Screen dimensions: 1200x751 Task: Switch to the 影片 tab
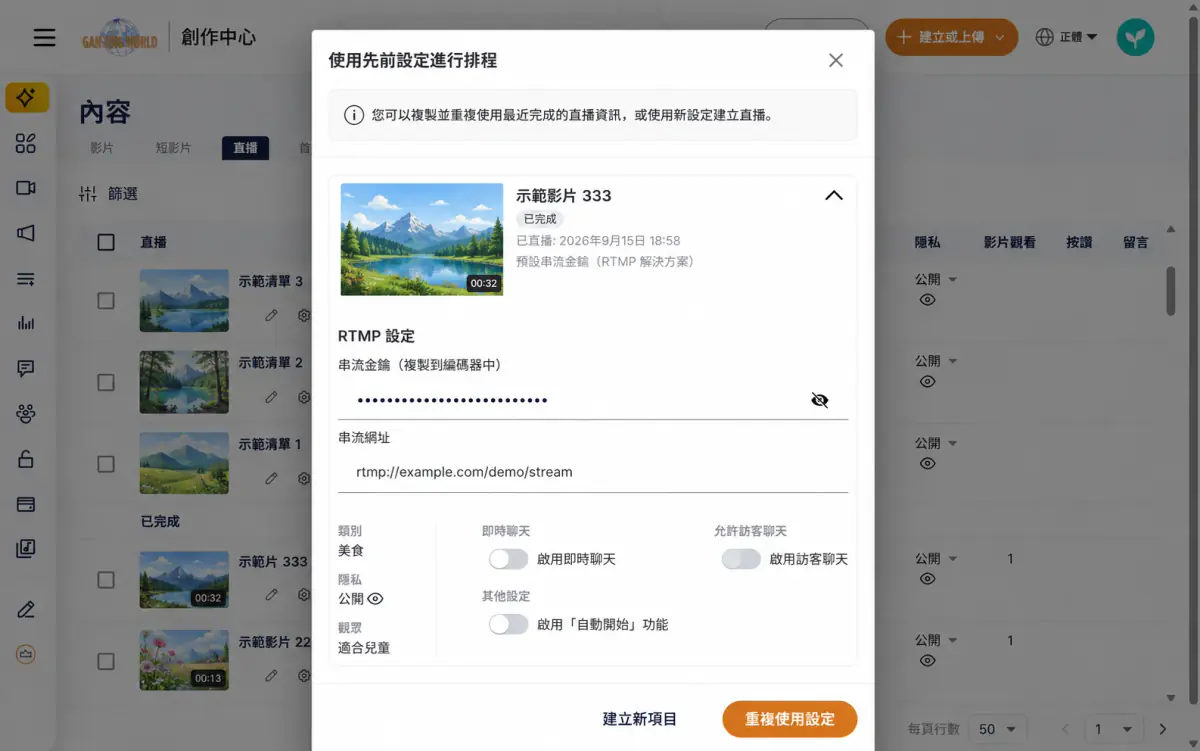click(x=101, y=148)
